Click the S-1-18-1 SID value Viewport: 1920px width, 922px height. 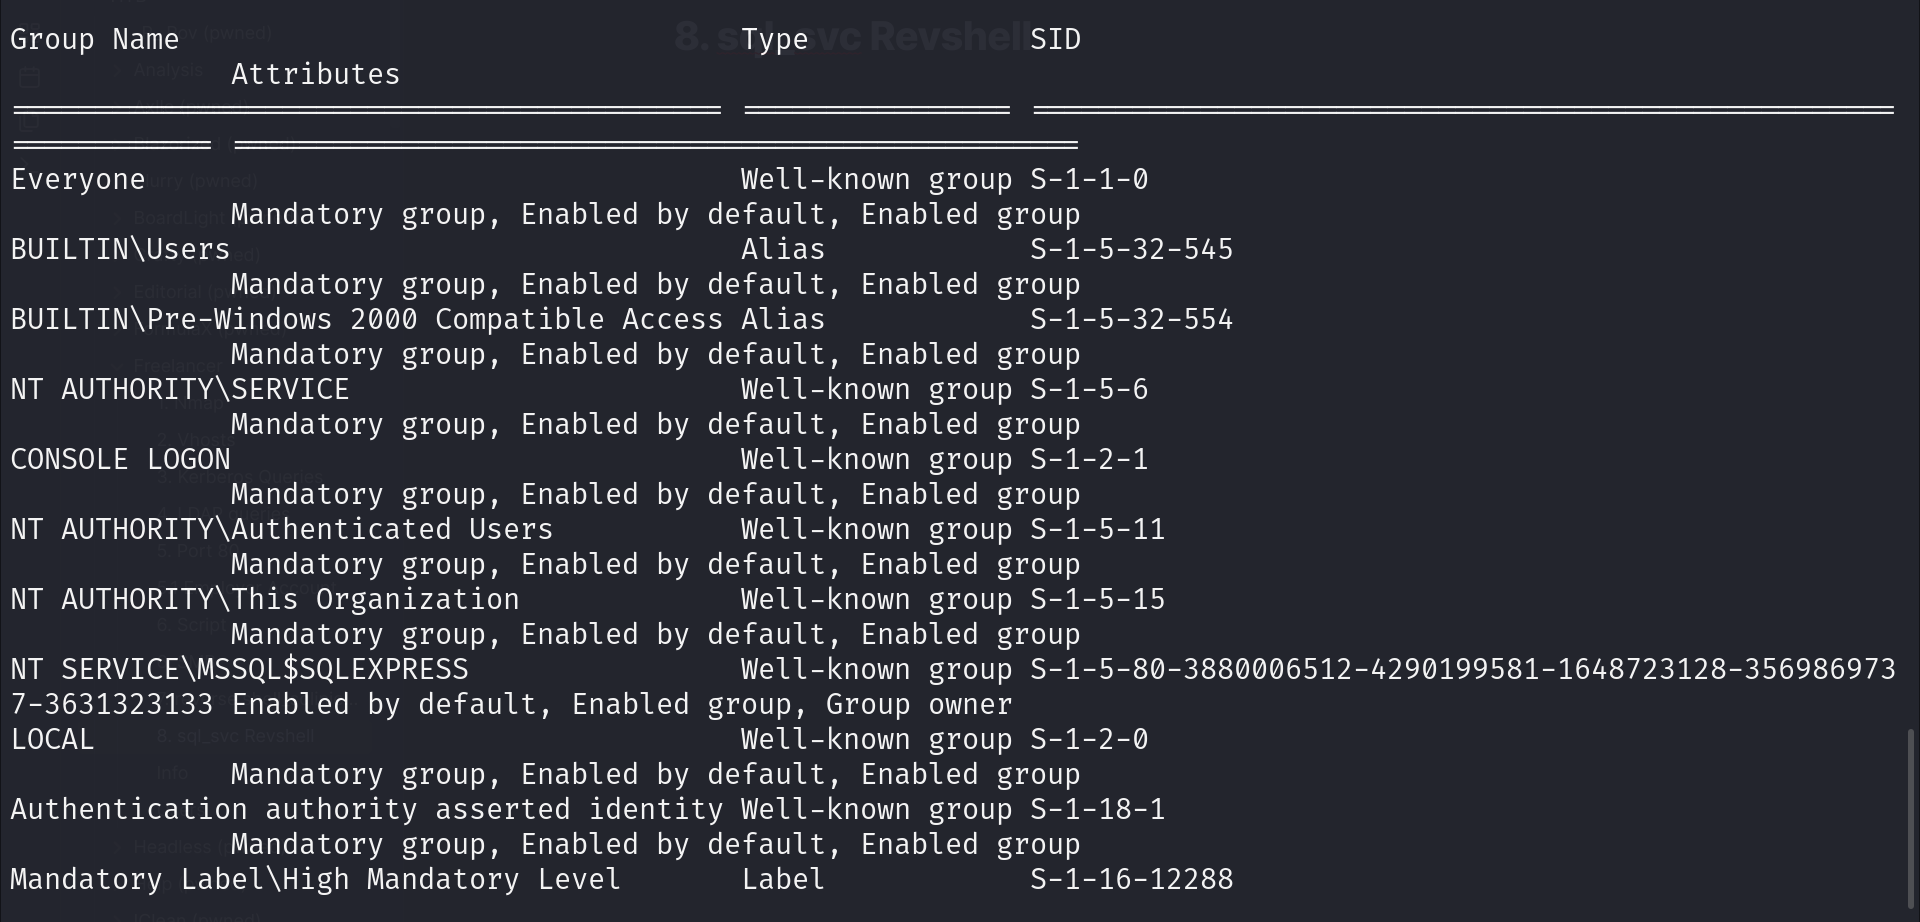coord(1097,810)
